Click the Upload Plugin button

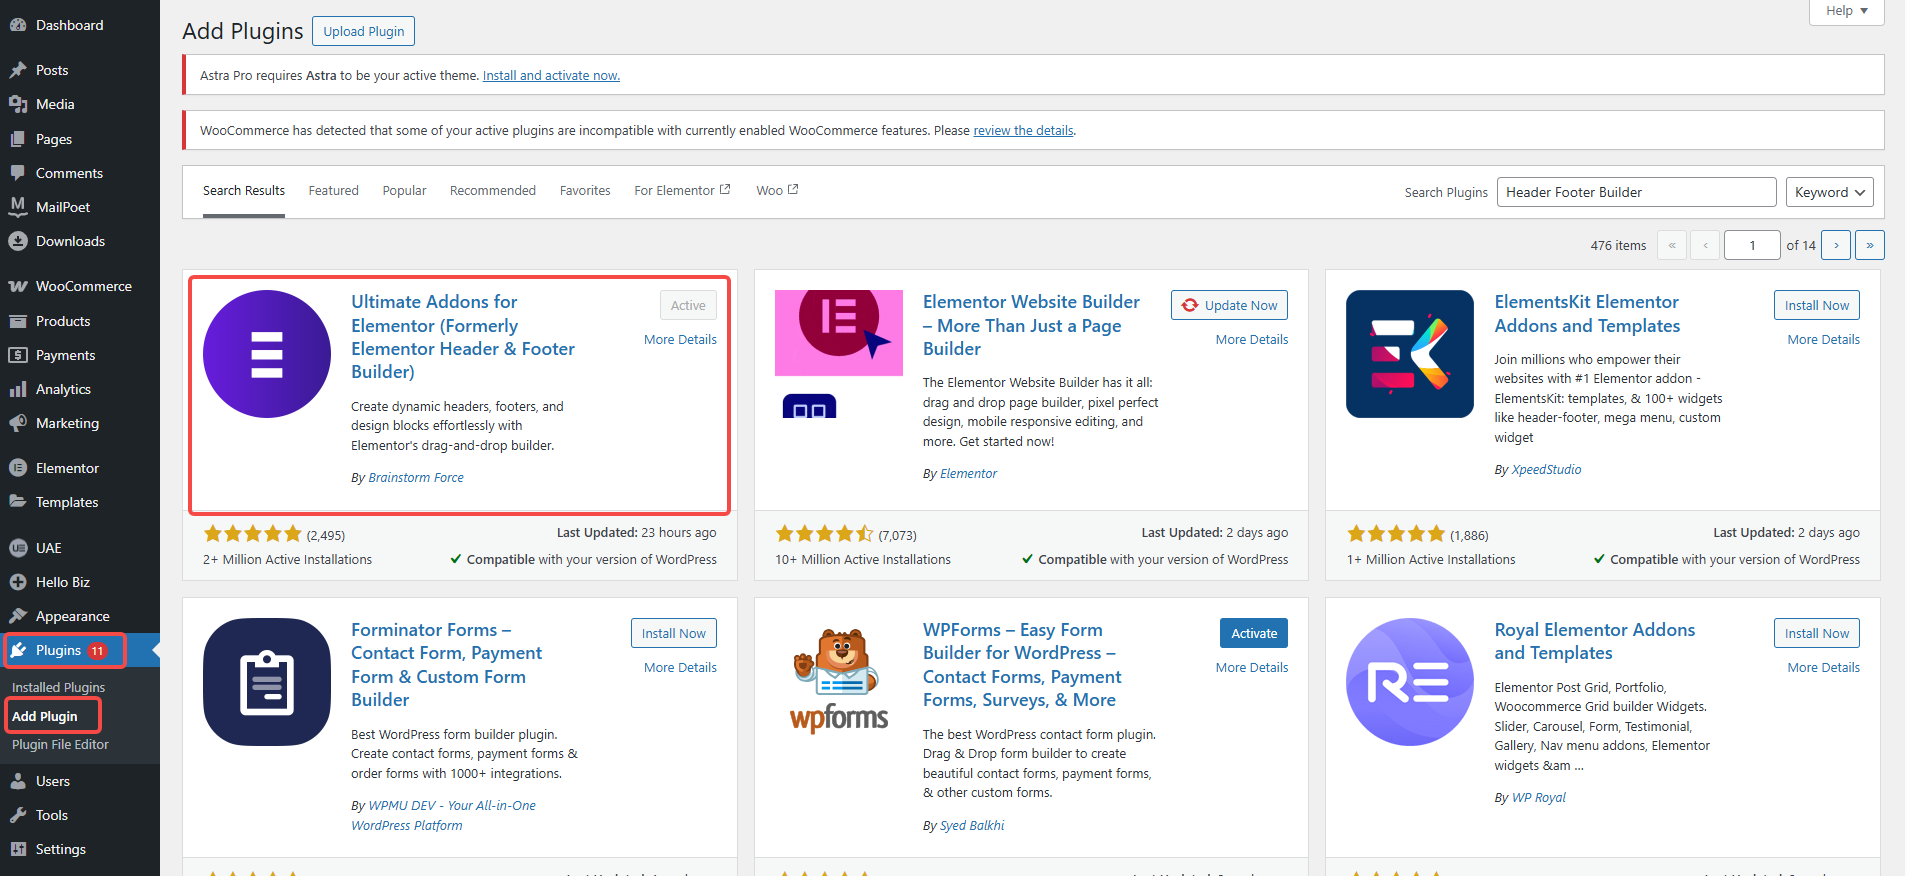tap(364, 31)
